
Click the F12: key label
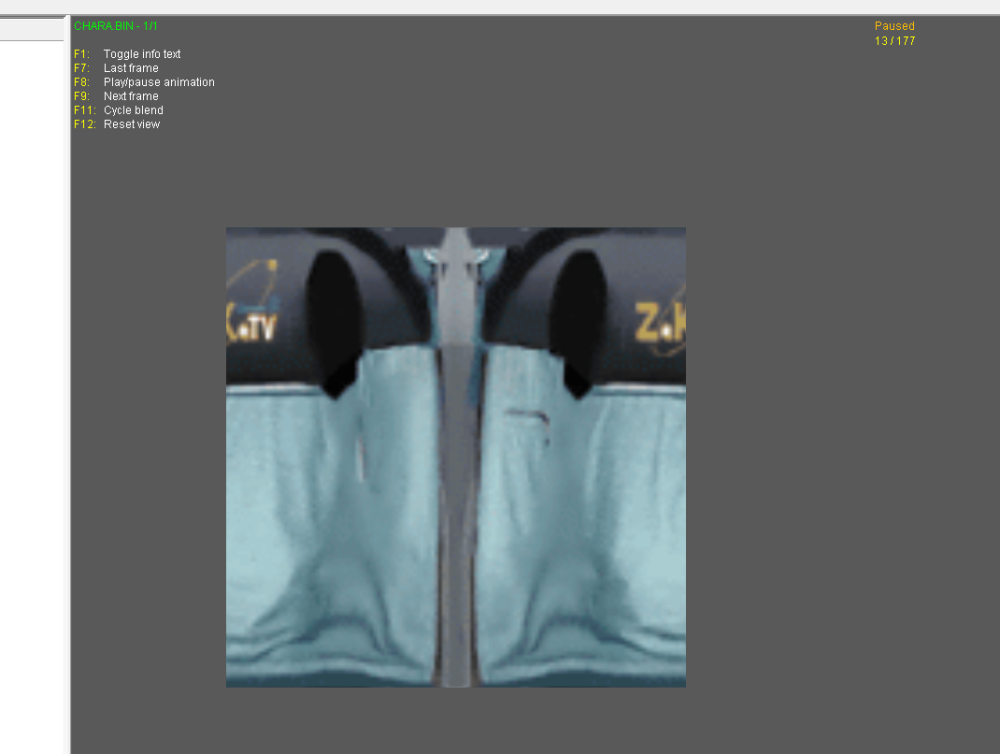coord(85,124)
